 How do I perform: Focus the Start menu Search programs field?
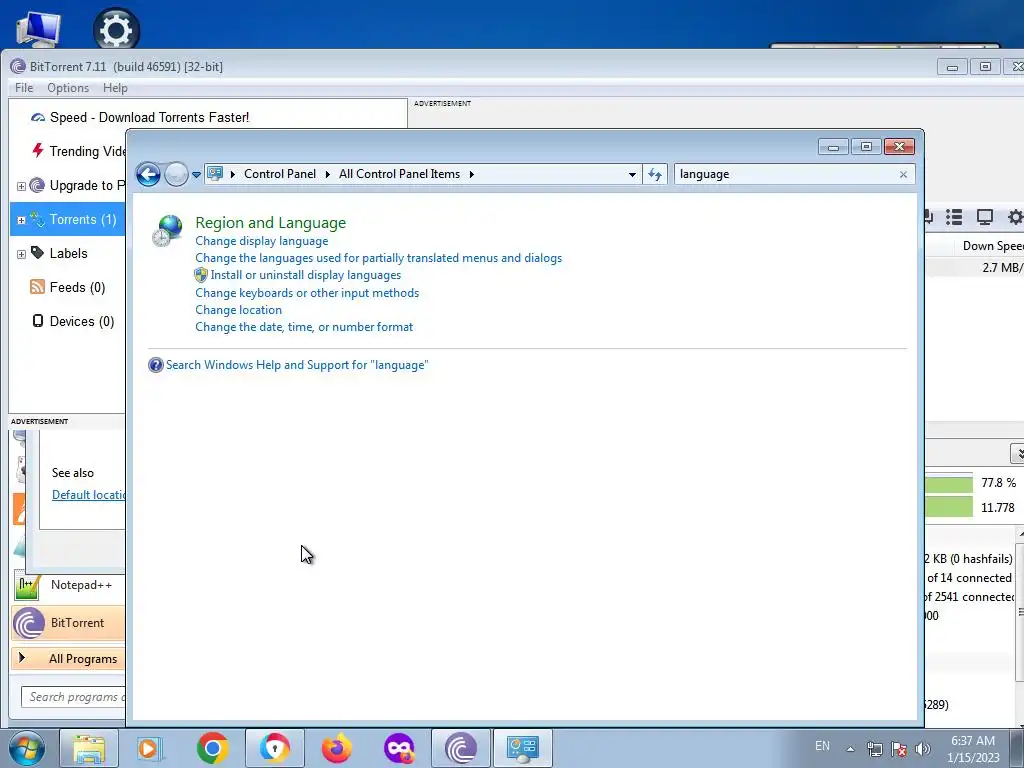point(73,697)
